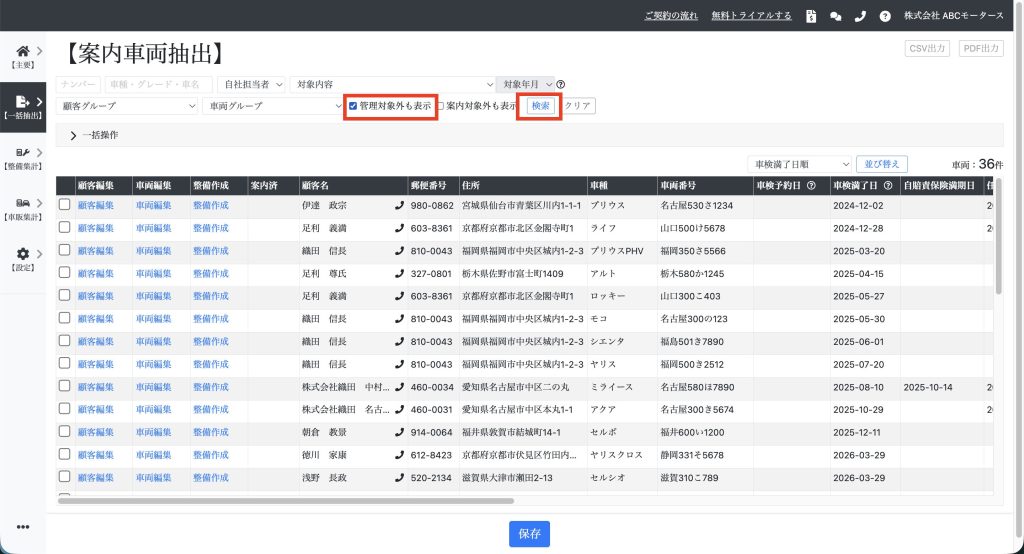Viewport: 1024px width, 554px height.
Task: Tick the row checkbox for 伊達 政宗
Action: click(65, 205)
